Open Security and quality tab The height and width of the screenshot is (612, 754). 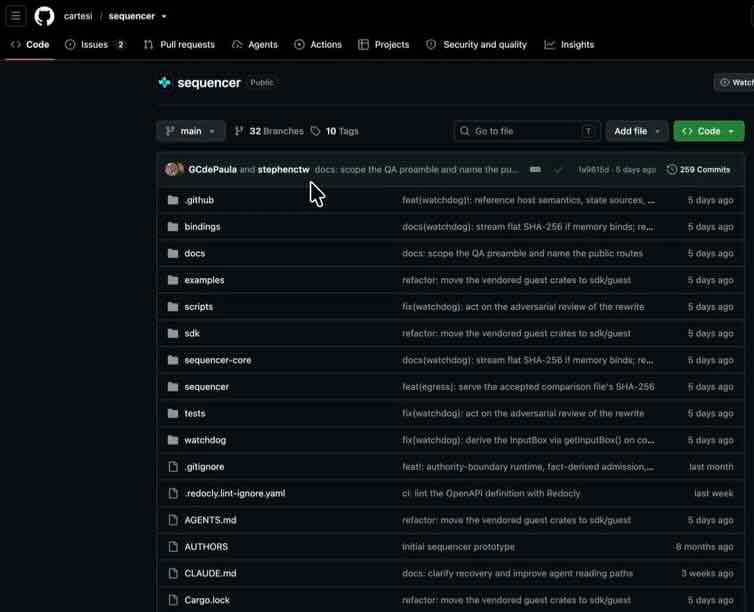click(477, 45)
